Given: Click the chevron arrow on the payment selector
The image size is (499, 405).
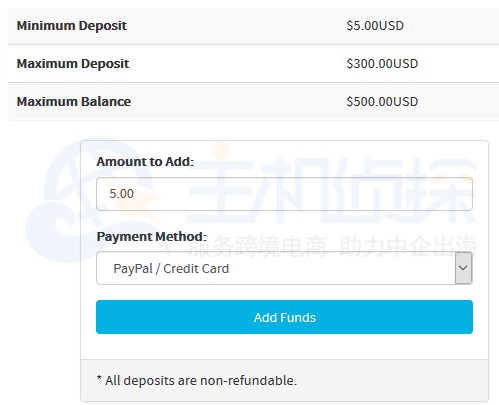Looking at the screenshot, I should pyautogui.click(x=463, y=268).
